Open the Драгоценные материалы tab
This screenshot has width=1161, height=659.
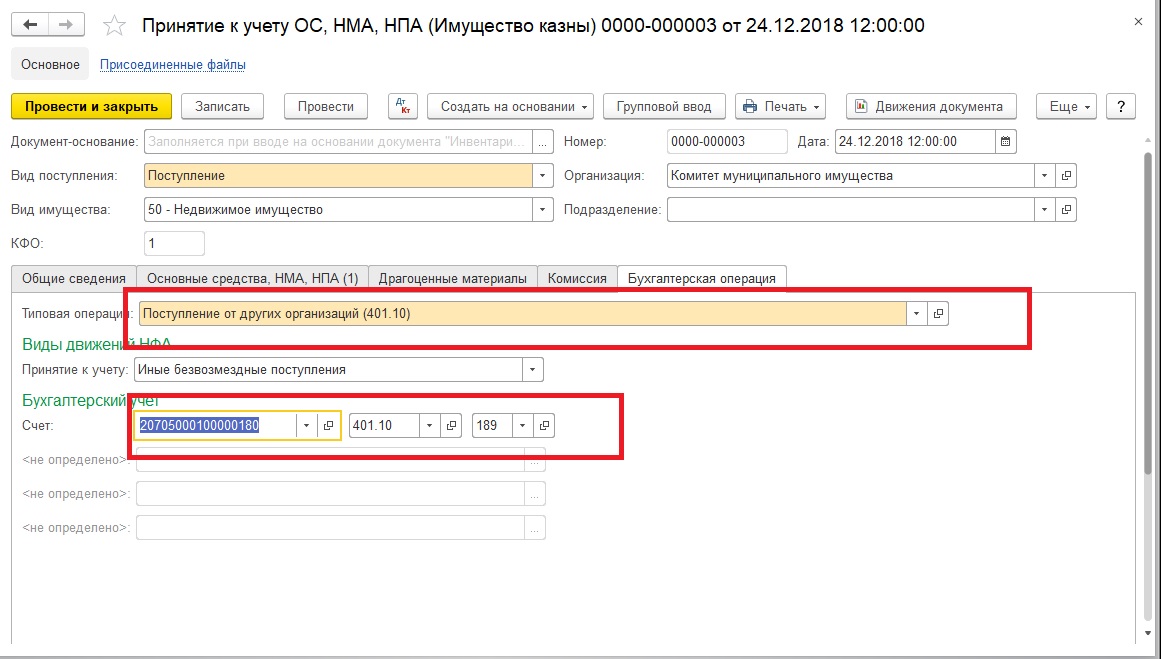pos(453,278)
